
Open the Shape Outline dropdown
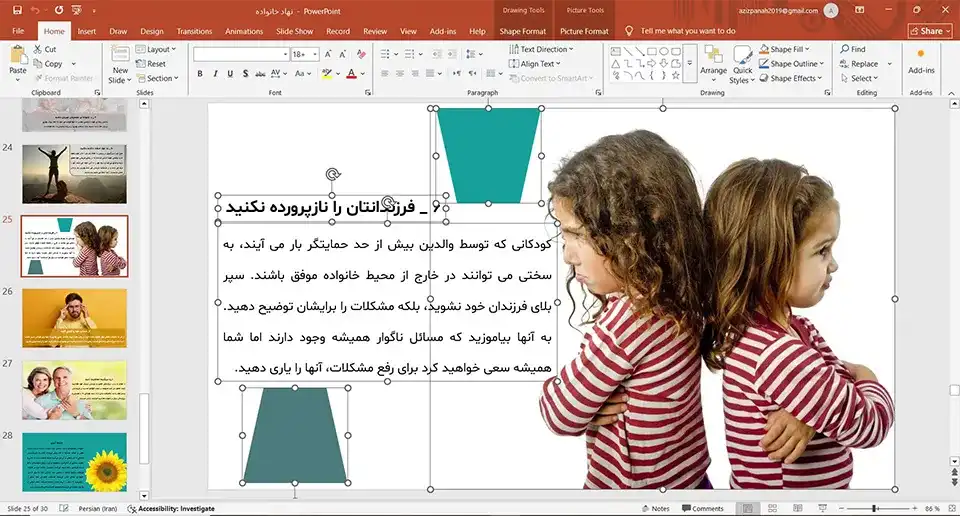pos(792,64)
